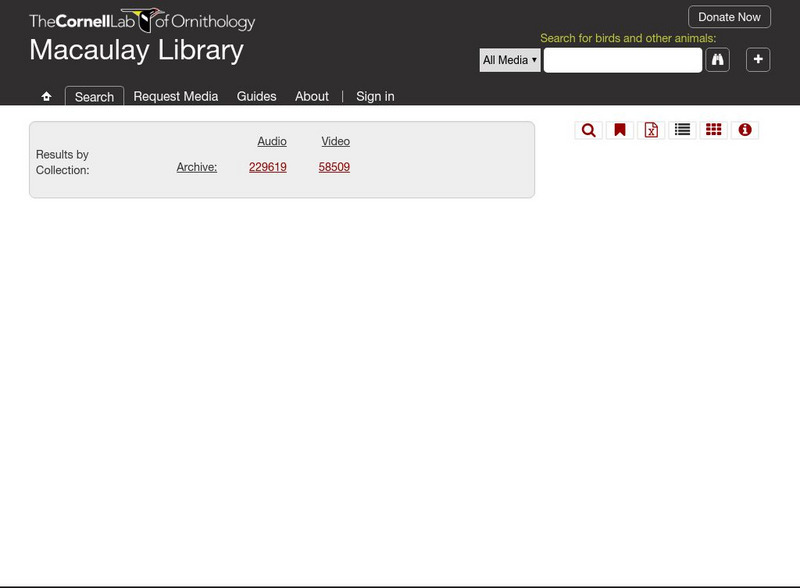Switch to grid view icon
The width and height of the screenshot is (800, 588).
[713, 130]
